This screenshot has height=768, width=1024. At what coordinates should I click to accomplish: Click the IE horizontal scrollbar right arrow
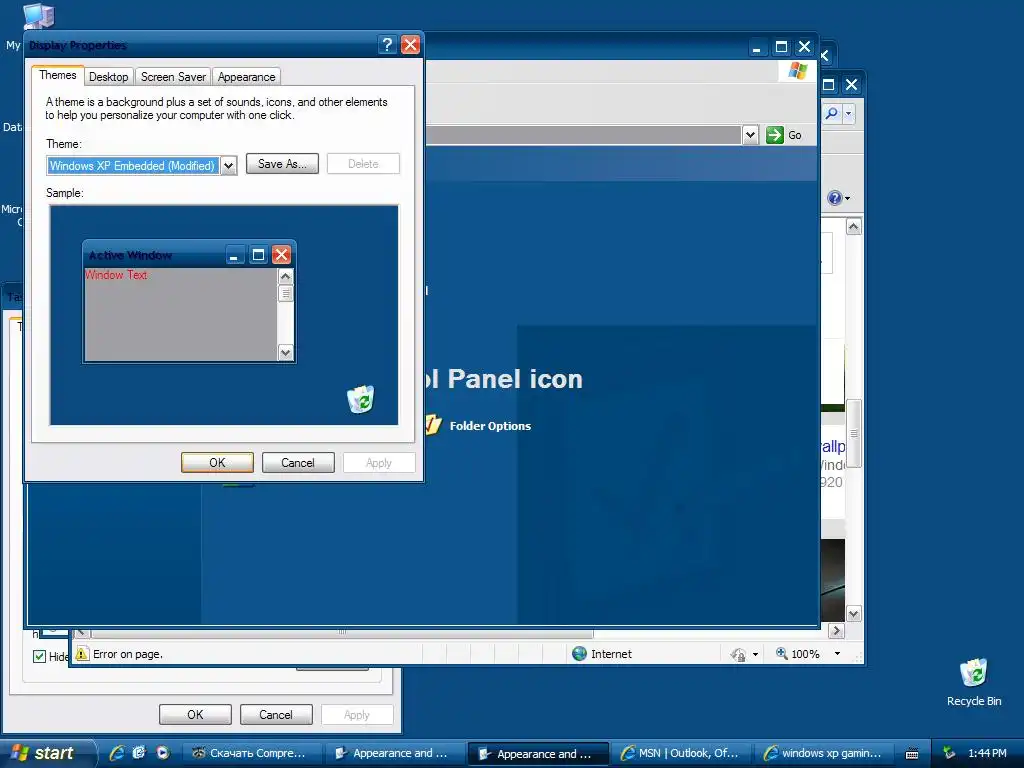pos(837,631)
